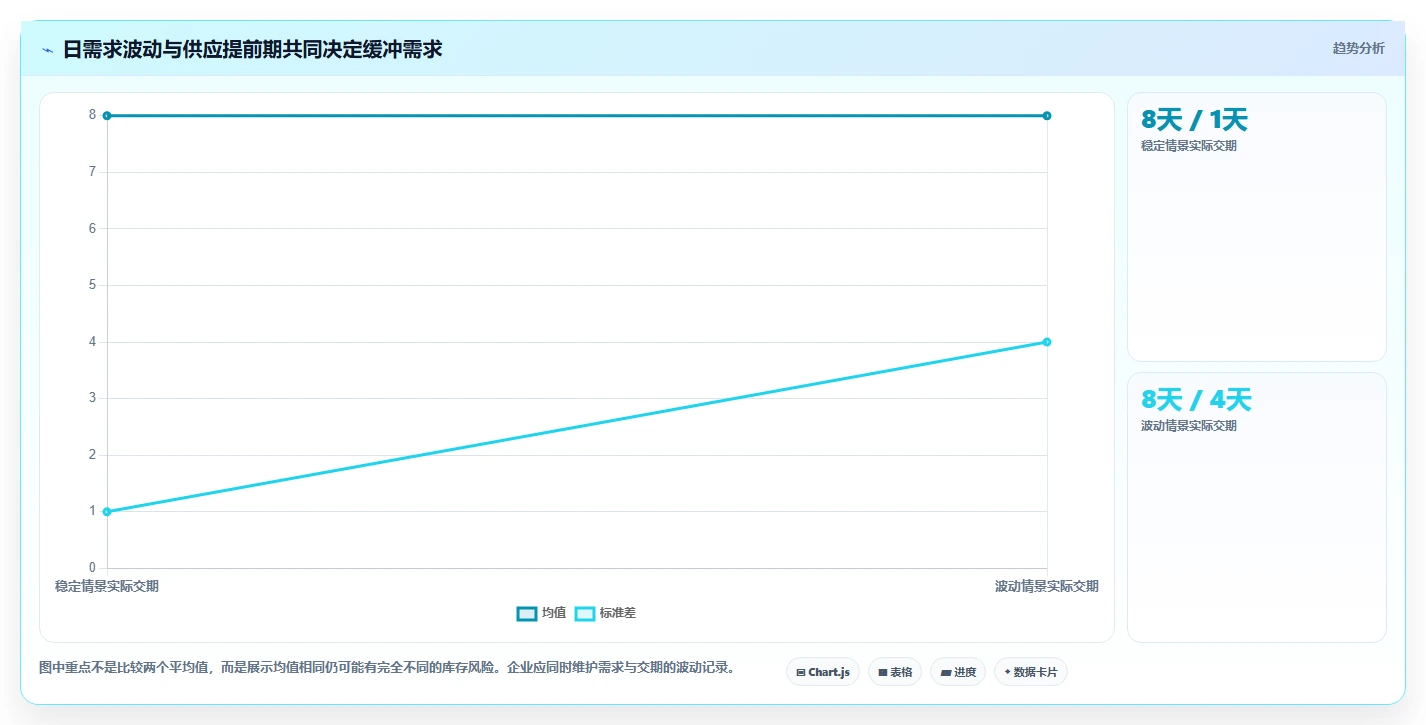Click the y-axis tick label 0

[x=92, y=568]
